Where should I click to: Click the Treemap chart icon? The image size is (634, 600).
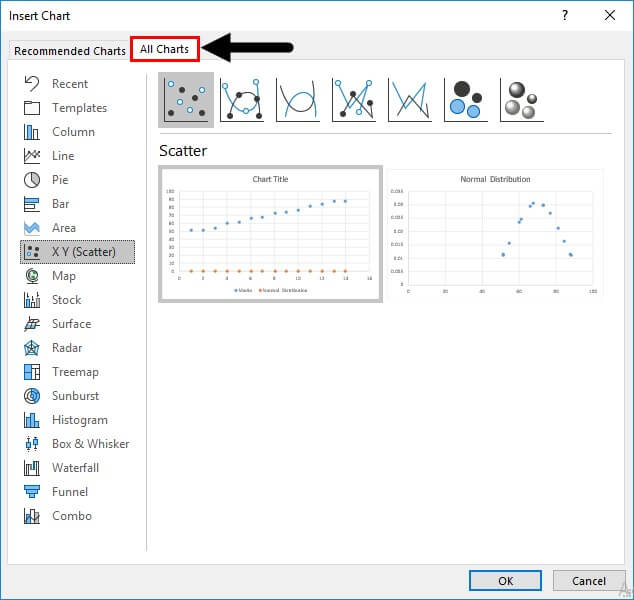pos(32,372)
